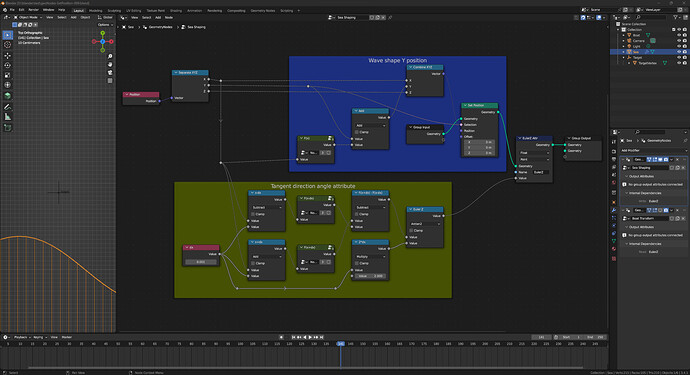690x375 pixels.
Task: Open the Material properties tab icon
Action: [x=614, y=249]
